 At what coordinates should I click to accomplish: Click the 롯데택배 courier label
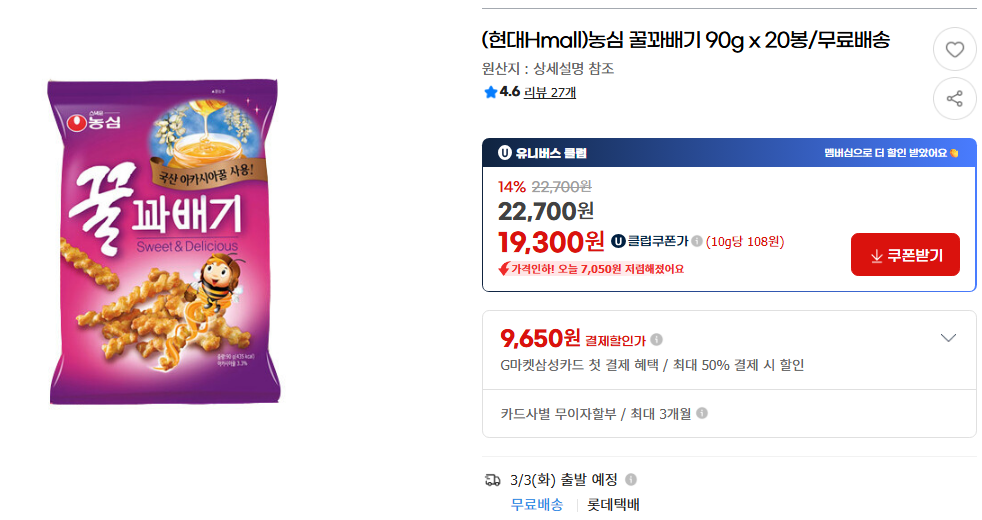(613, 504)
